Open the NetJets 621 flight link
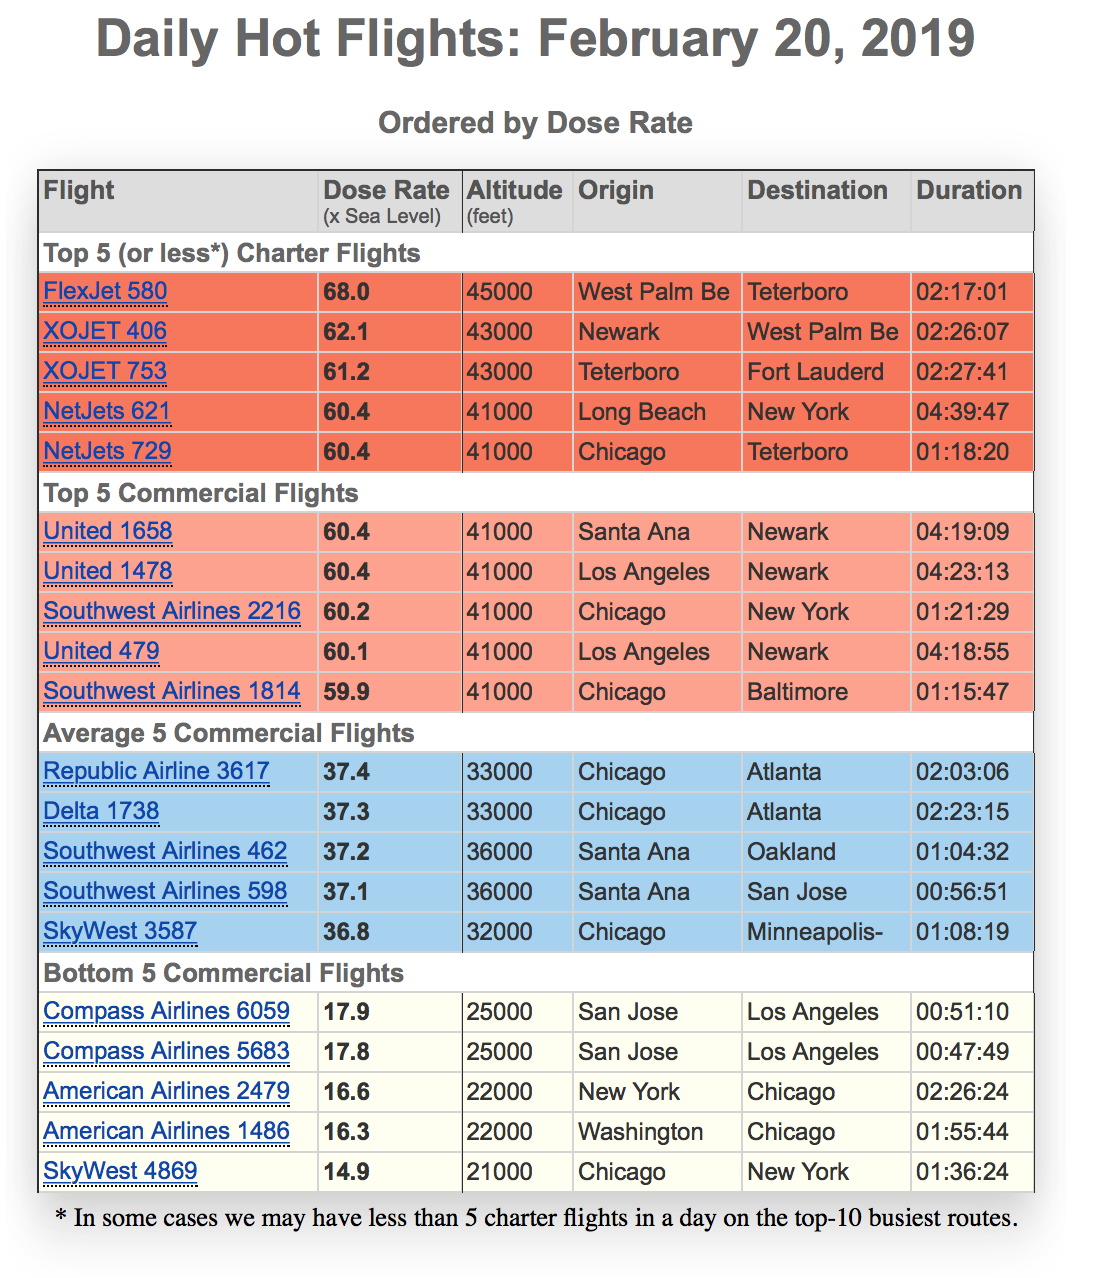The width and height of the screenshot is (1106, 1278). (x=107, y=412)
